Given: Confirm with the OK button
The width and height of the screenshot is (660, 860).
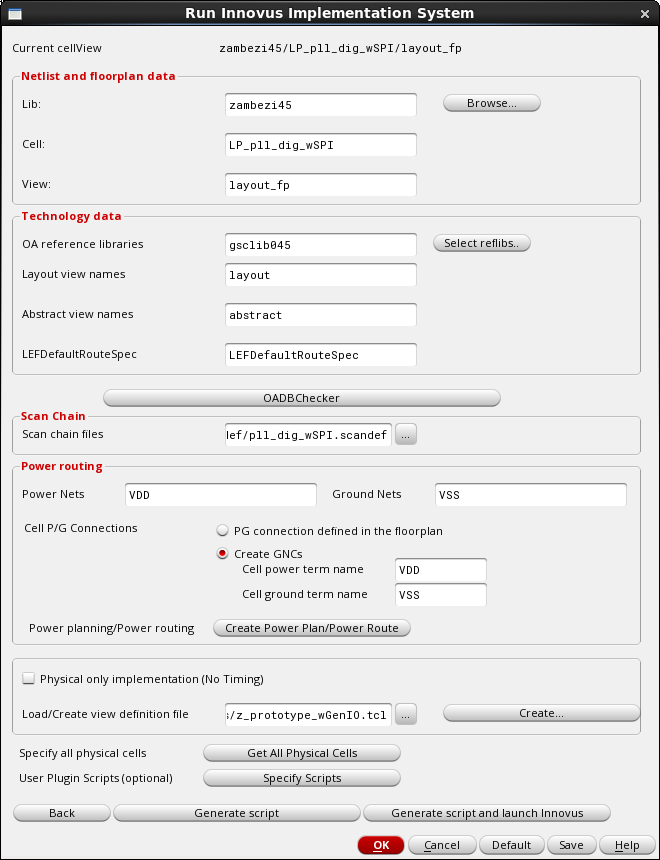Looking at the screenshot, I should (x=381, y=845).
